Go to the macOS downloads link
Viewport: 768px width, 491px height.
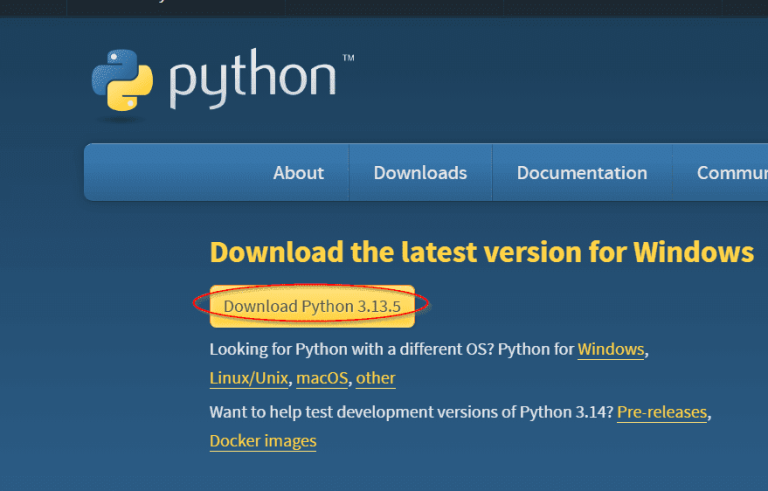click(321, 378)
